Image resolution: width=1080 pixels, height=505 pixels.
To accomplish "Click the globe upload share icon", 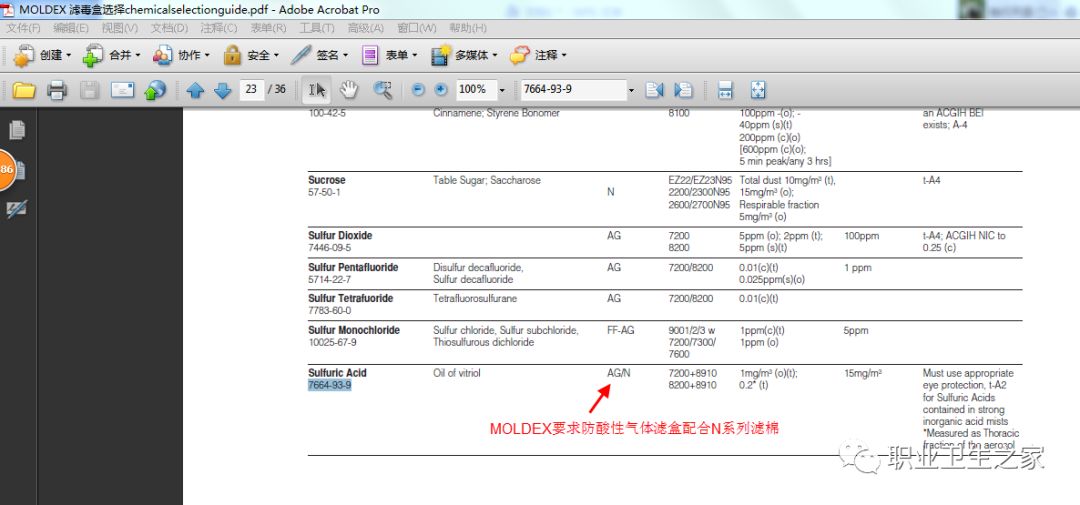I will coord(156,90).
